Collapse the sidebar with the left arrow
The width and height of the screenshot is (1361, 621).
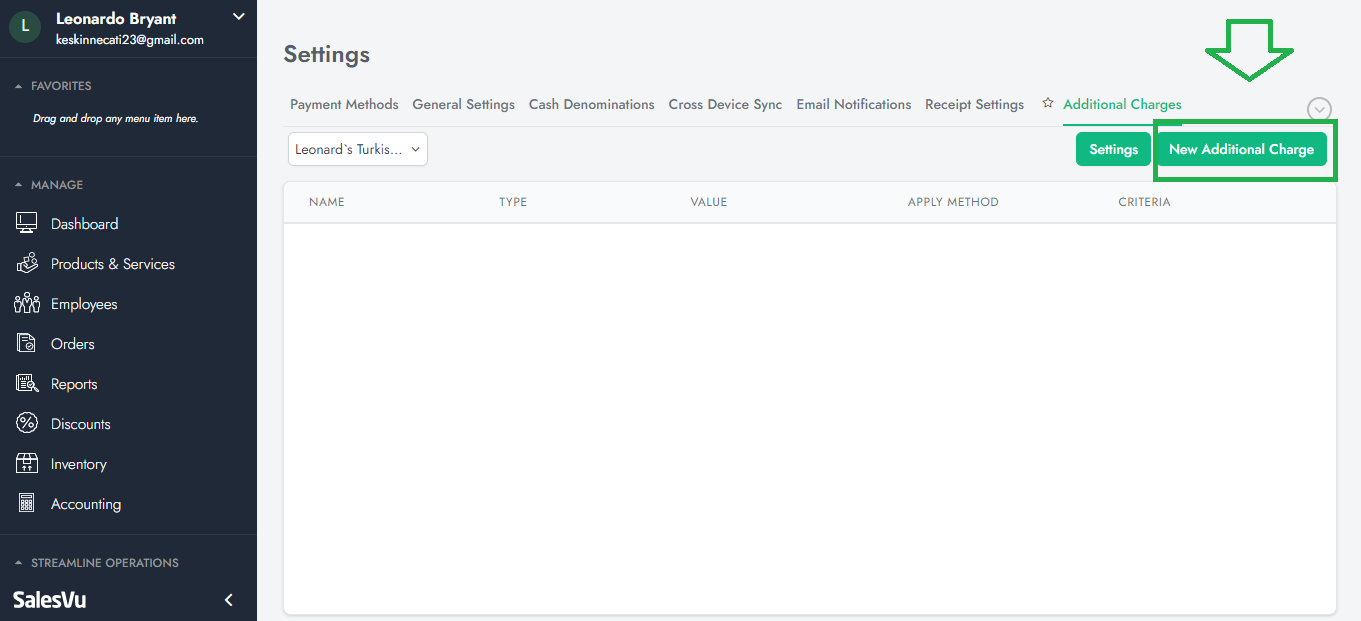(x=229, y=600)
